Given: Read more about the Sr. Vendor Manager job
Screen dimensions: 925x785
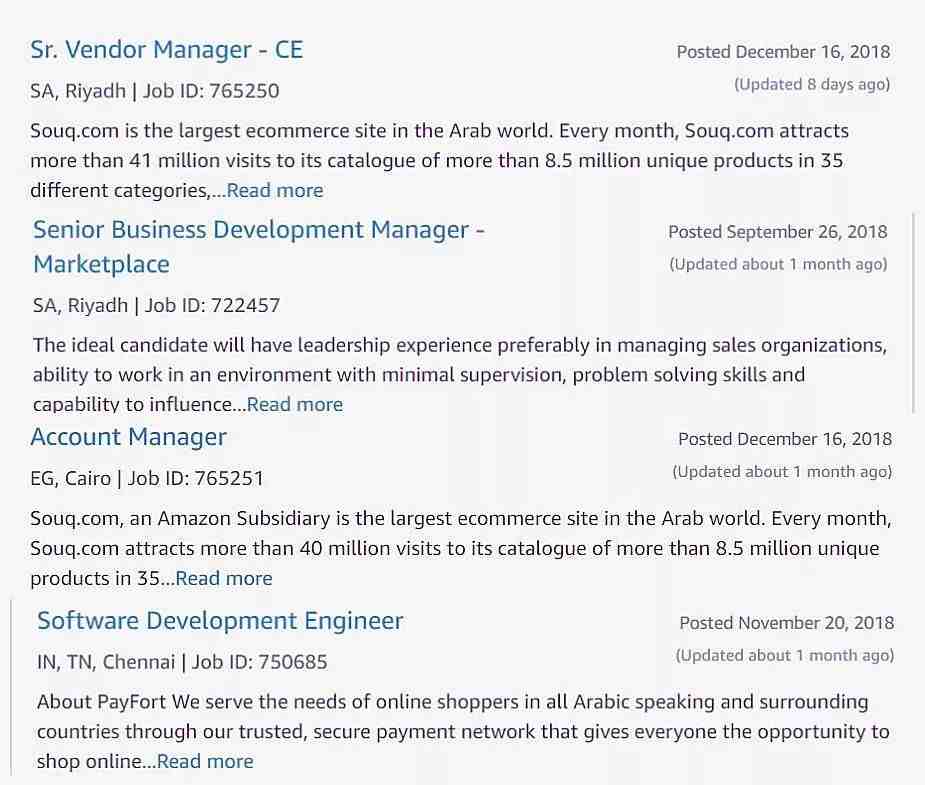Looking at the screenshot, I should click(275, 190).
